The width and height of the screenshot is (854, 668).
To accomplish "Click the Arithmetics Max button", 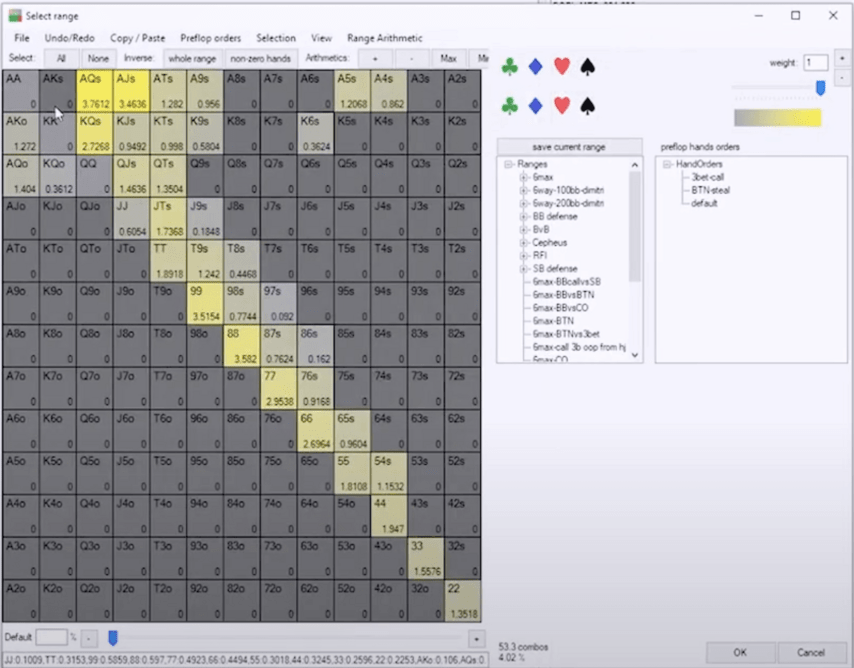I will pos(448,58).
